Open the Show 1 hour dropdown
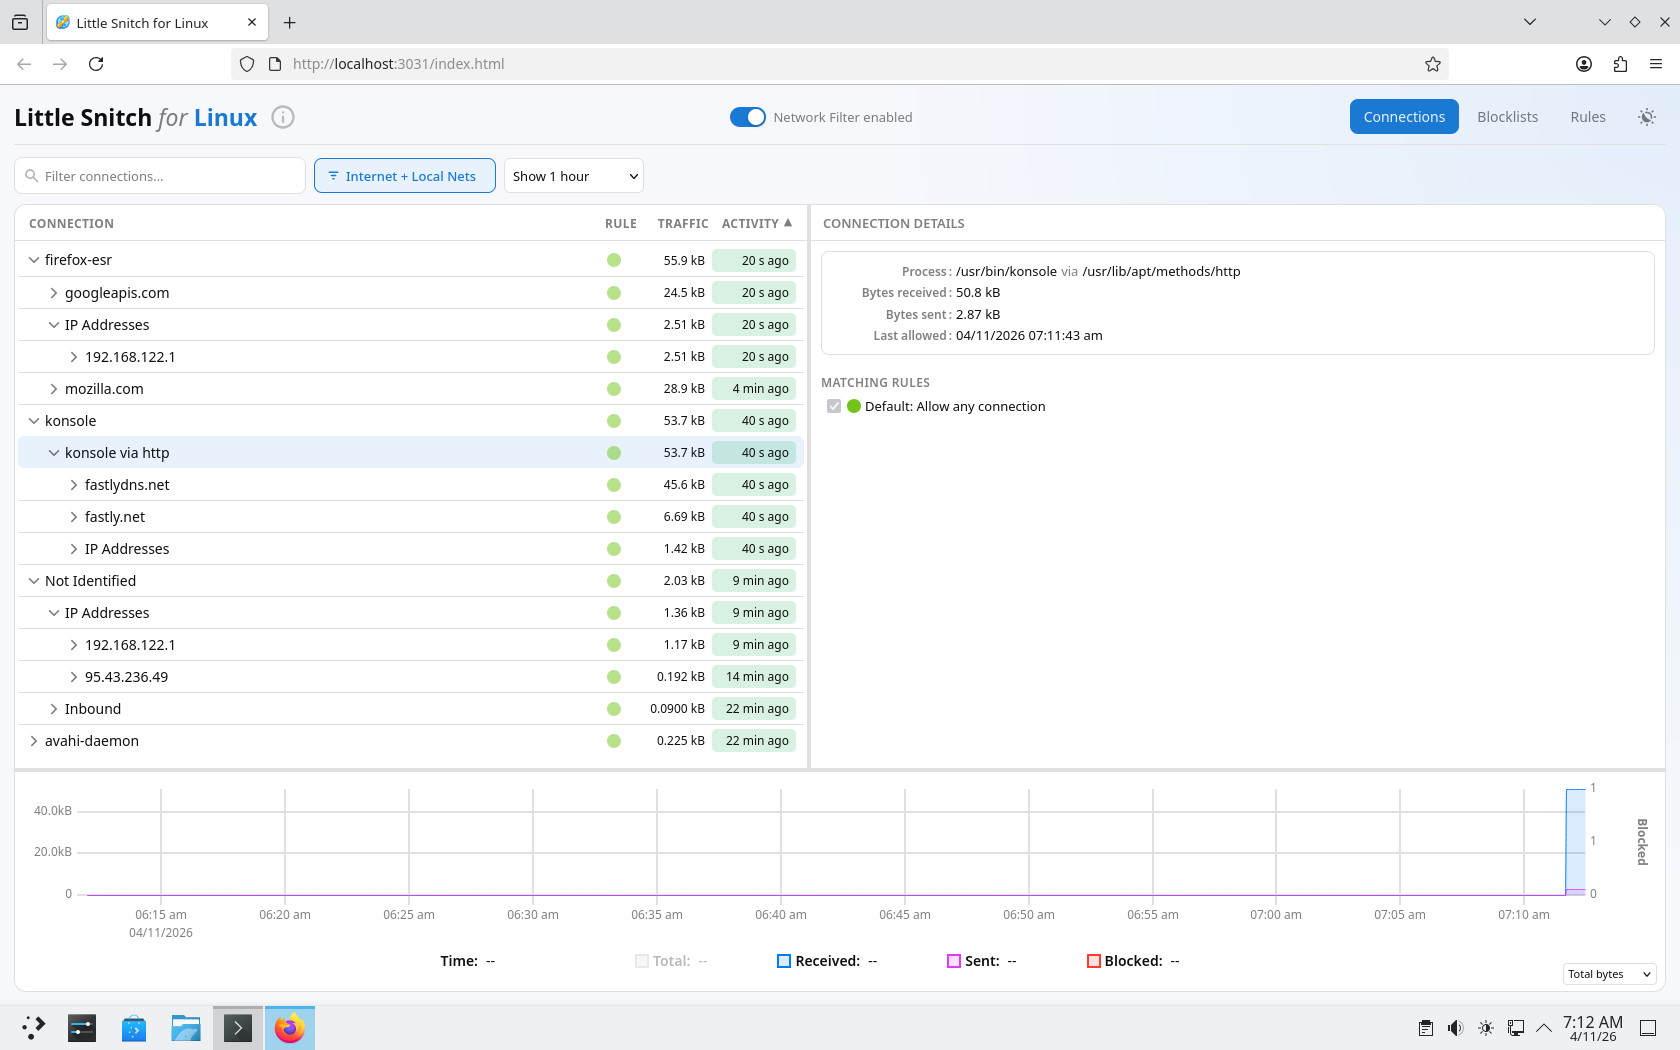Viewport: 1680px width, 1050px height. tap(573, 176)
